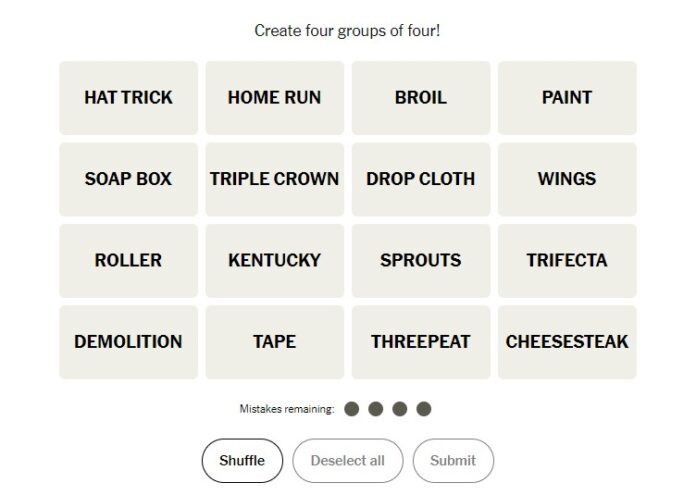Click the Deselect all button
696x495 pixels.
pyautogui.click(x=348, y=461)
